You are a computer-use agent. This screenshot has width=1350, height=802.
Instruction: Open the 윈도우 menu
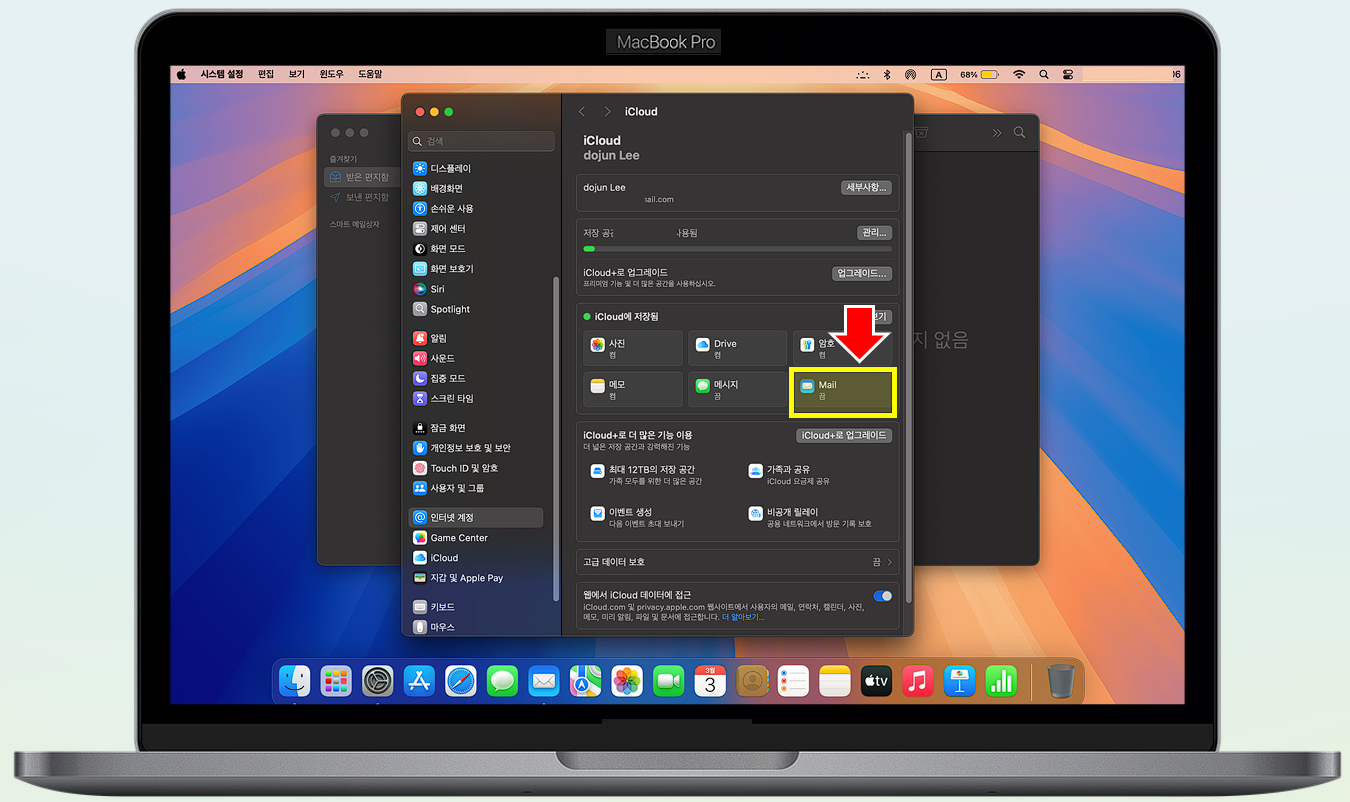[x=332, y=74]
